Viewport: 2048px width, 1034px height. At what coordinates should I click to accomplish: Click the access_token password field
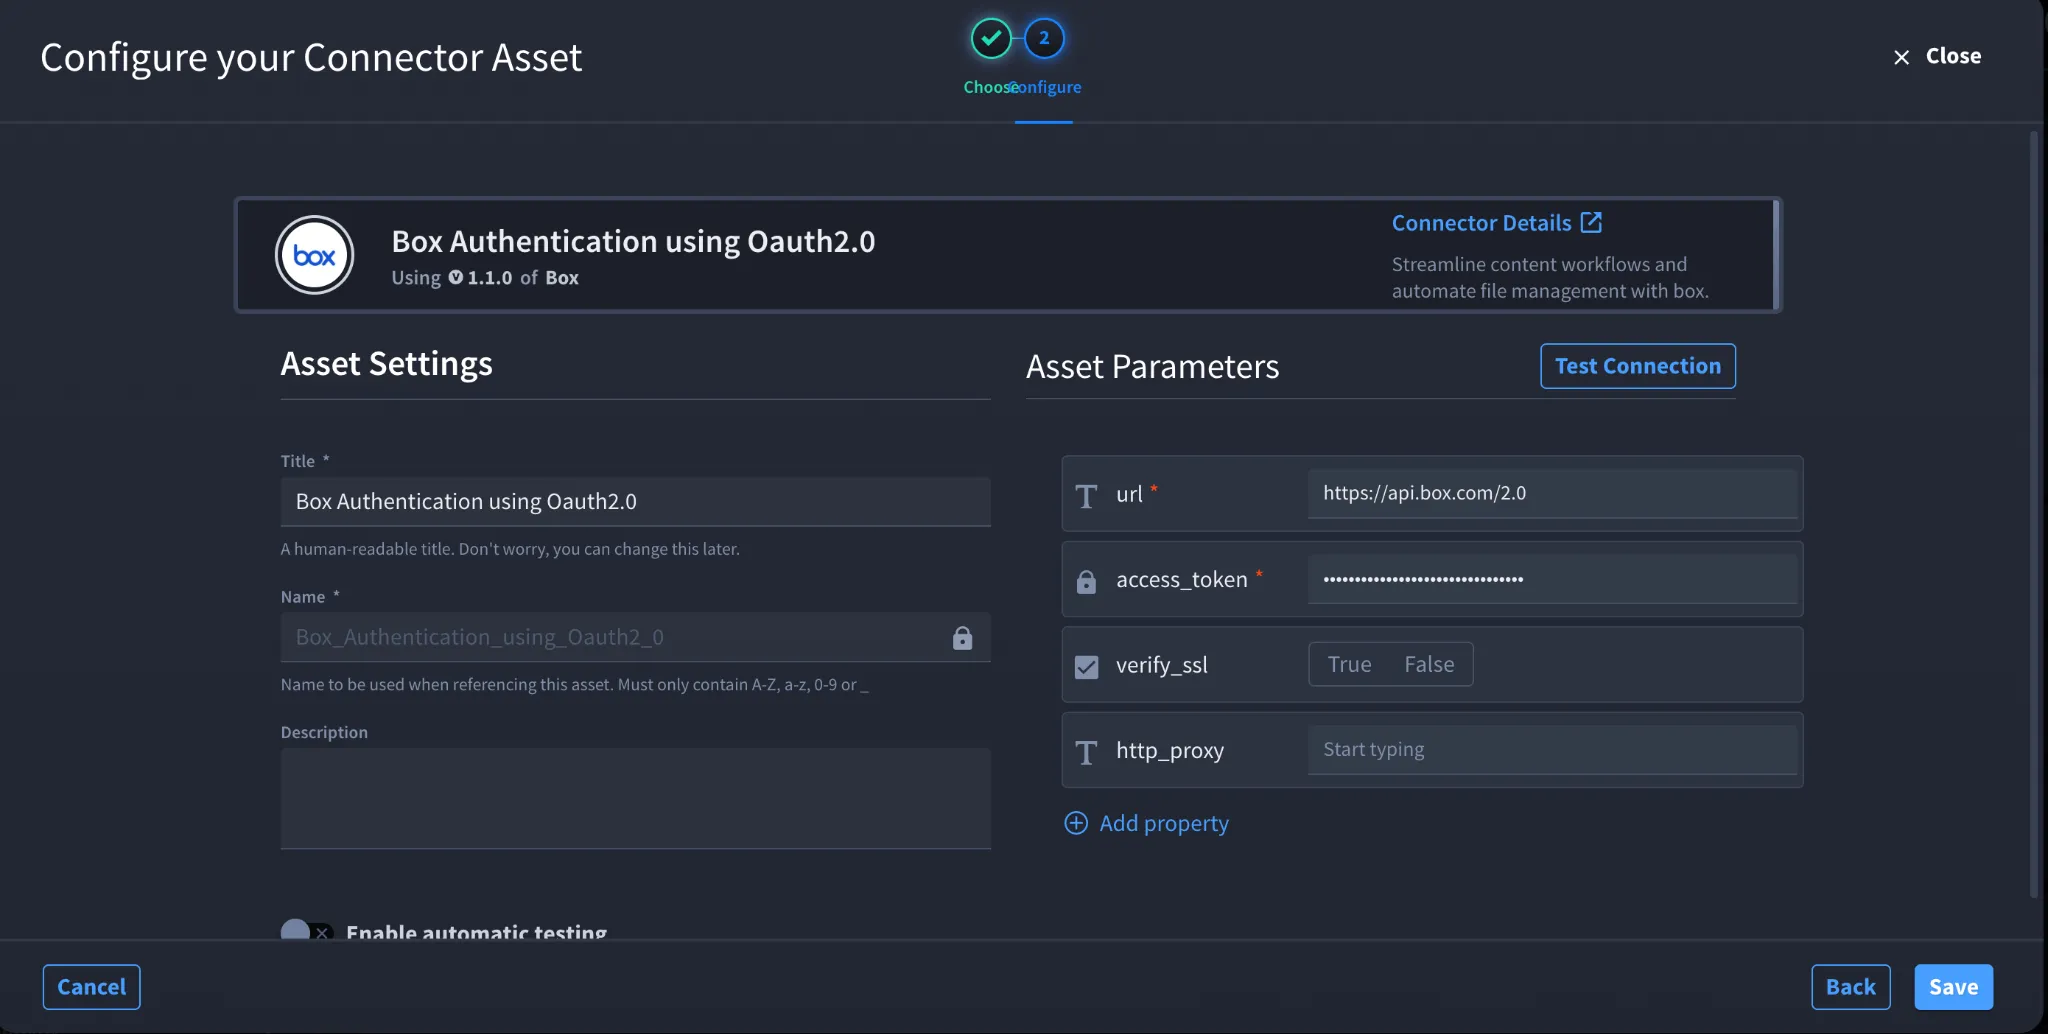pos(1552,579)
